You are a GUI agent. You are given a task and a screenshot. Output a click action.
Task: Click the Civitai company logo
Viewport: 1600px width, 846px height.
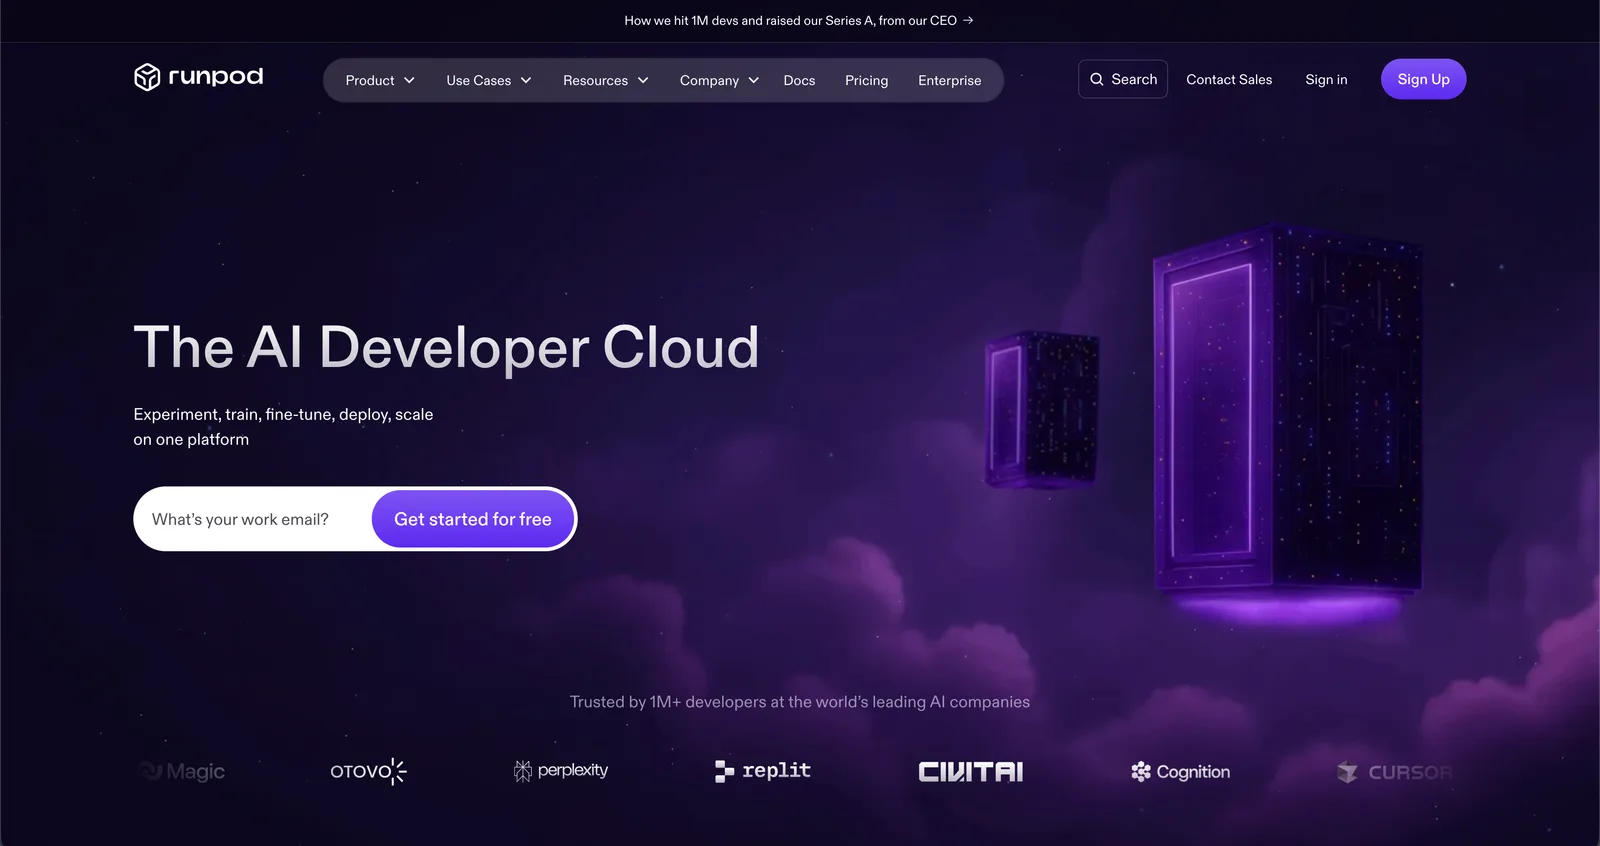tap(971, 771)
